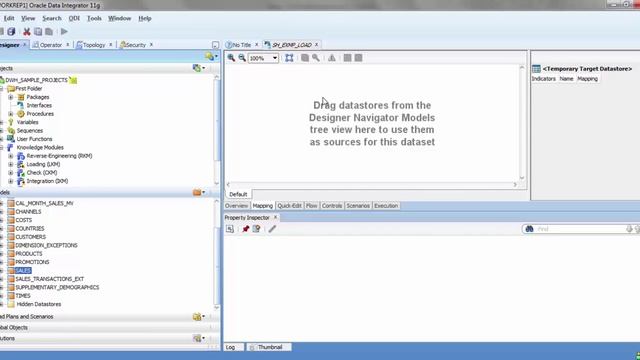Viewport: 640px width, 360px height.
Task: Click the pin icon in Property Inspector
Action: coord(245,229)
